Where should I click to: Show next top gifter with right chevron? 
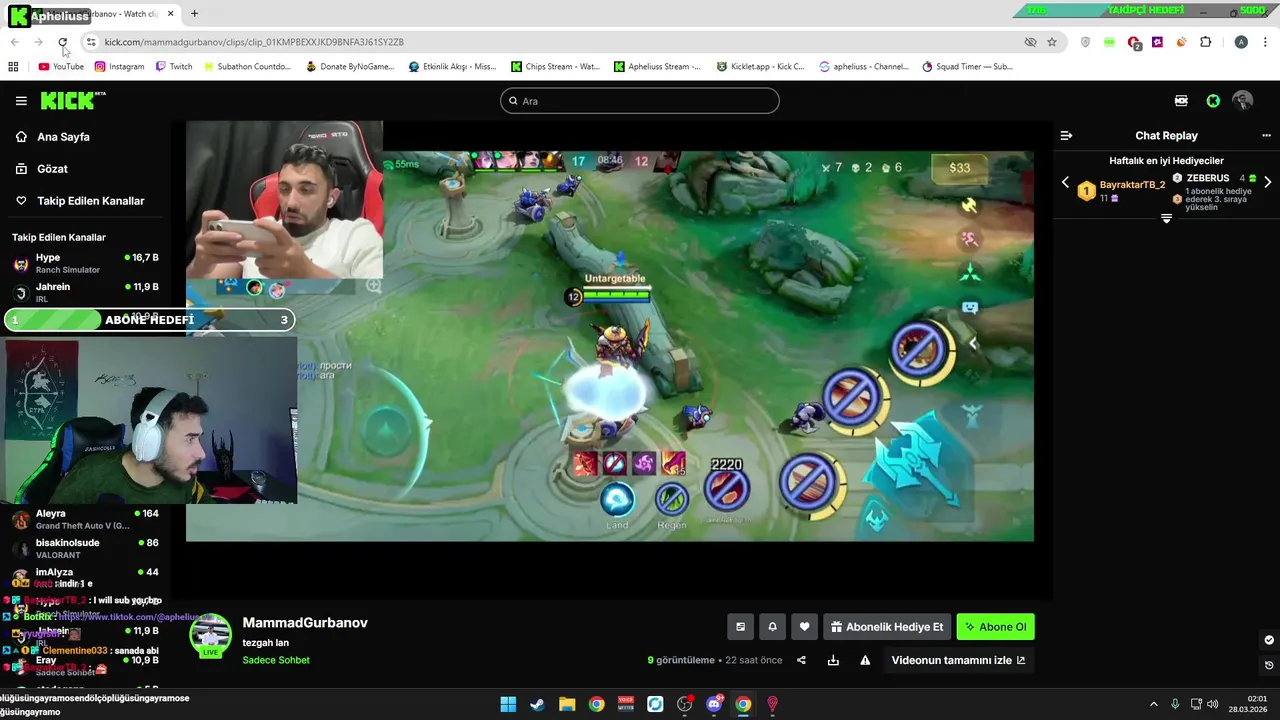click(x=1268, y=183)
